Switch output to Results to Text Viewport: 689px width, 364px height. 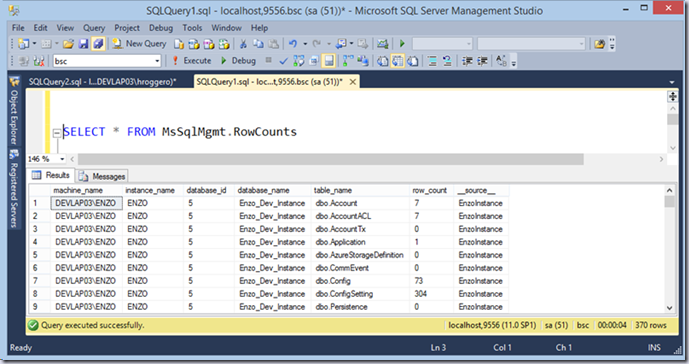[382, 61]
